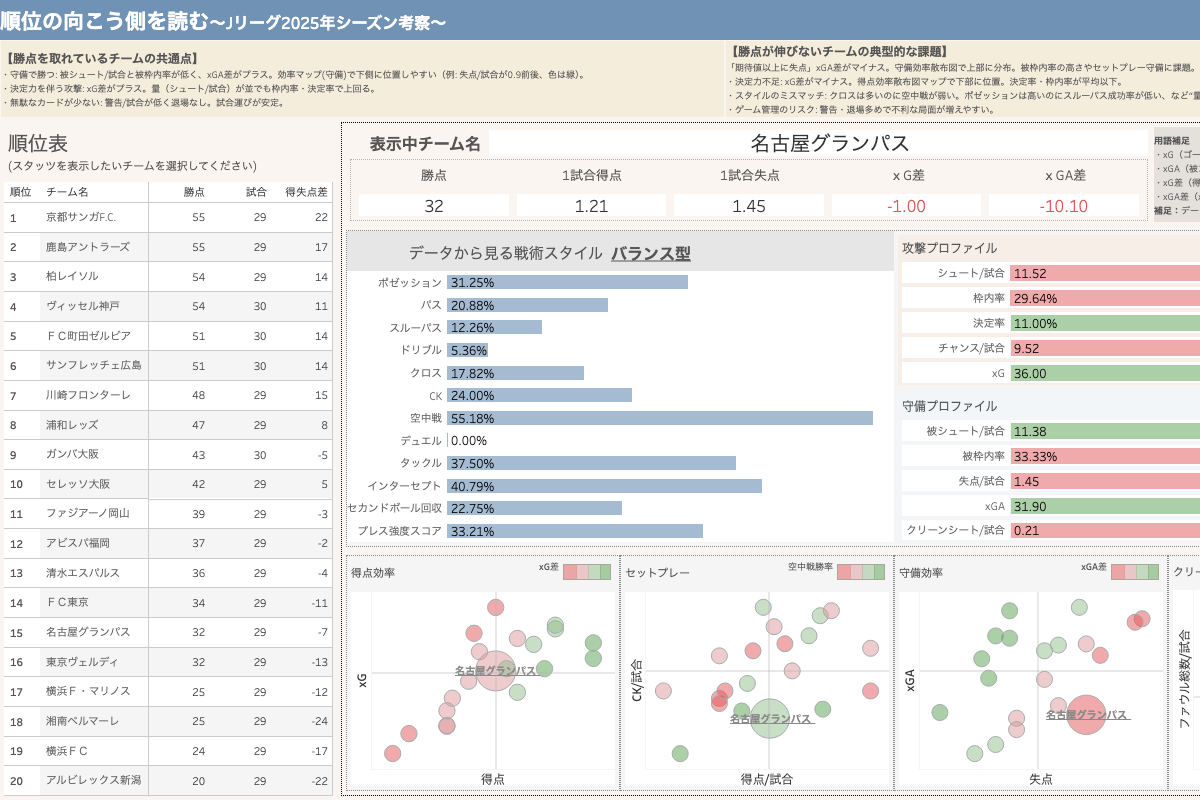The height and width of the screenshot is (800, 1200).
Task: Click darkest red swatch in xG差 legend
Action: point(569,572)
